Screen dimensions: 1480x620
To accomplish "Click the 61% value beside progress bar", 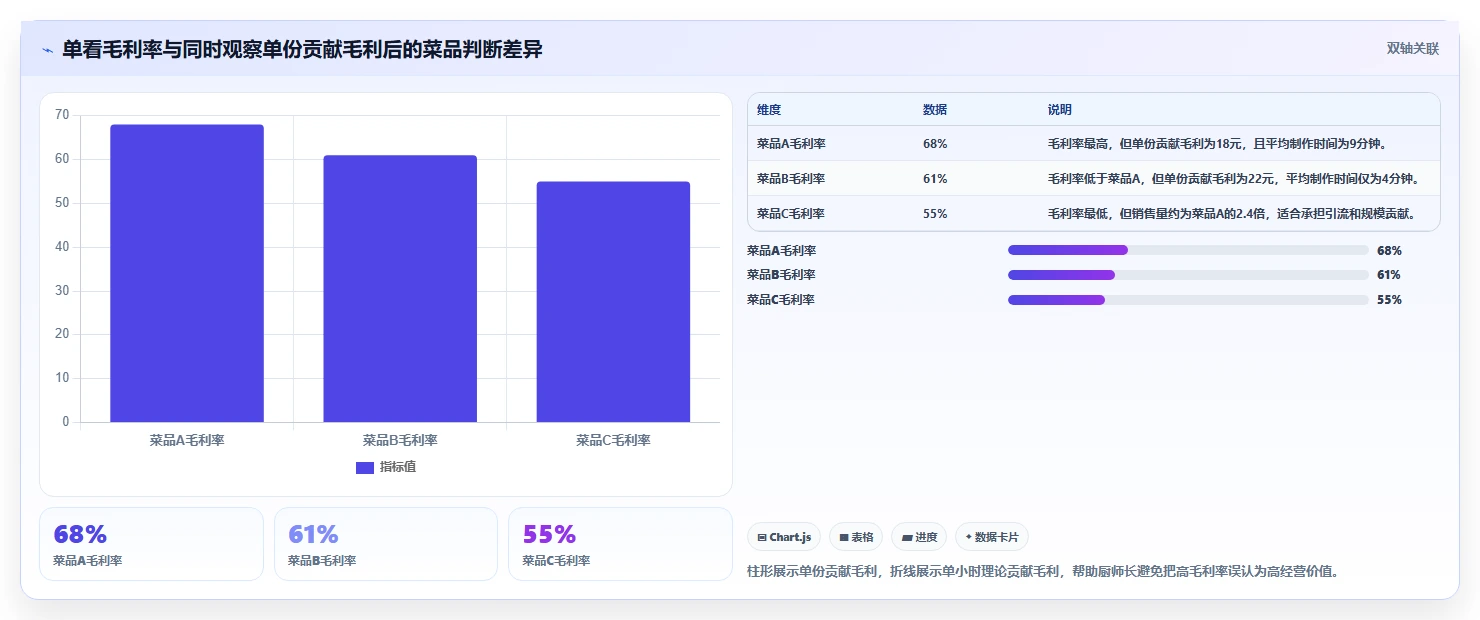I will pos(1389,275).
